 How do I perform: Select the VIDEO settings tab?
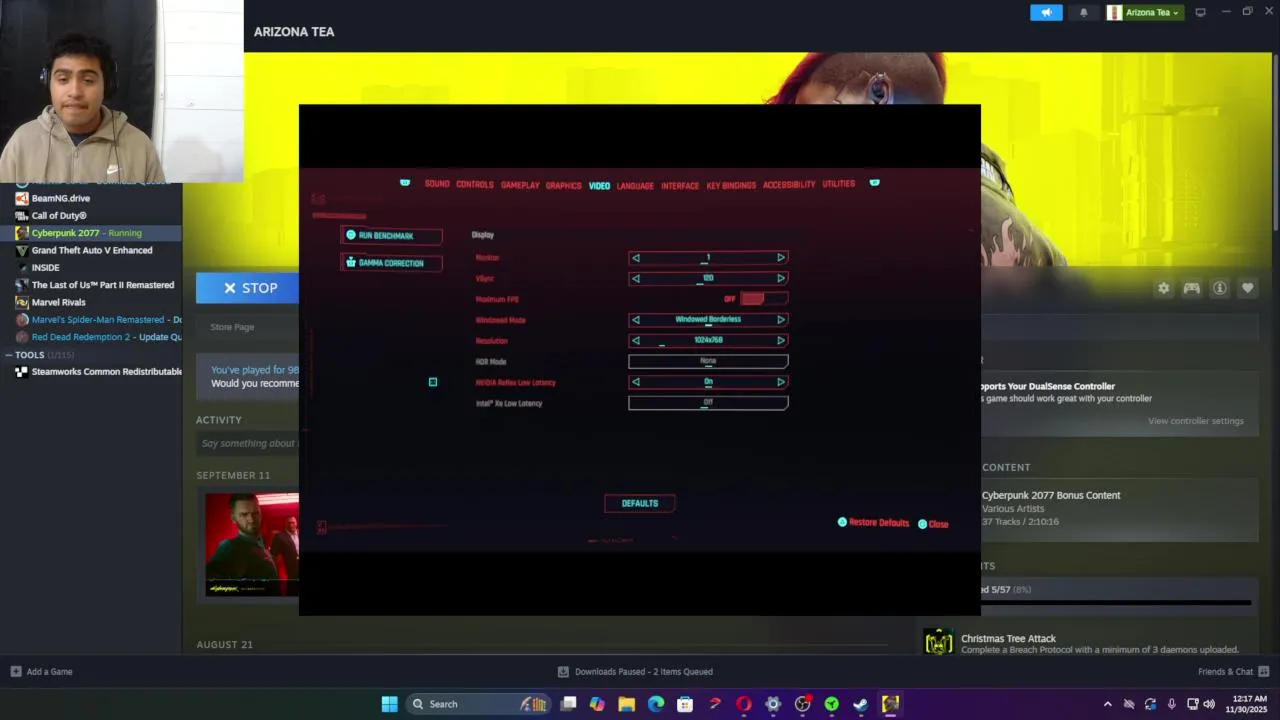point(599,185)
